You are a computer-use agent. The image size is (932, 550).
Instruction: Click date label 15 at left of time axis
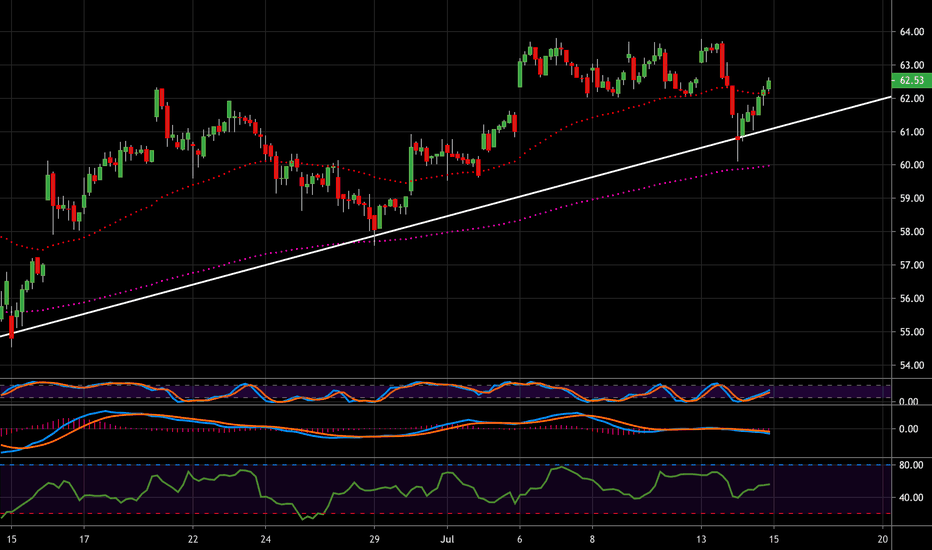tap(11, 539)
